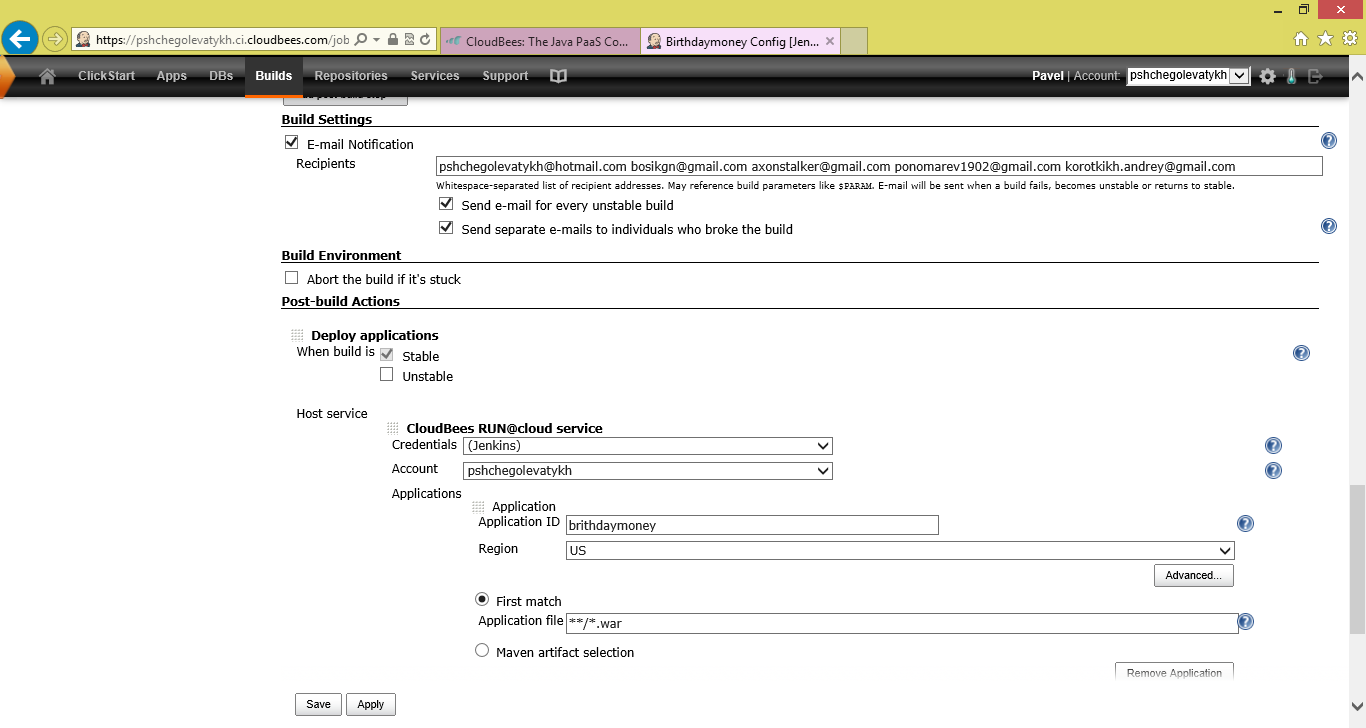Open the Region dropdown
The height and width of the screenshot is (728, 1366).
click(x=900, y=551)
